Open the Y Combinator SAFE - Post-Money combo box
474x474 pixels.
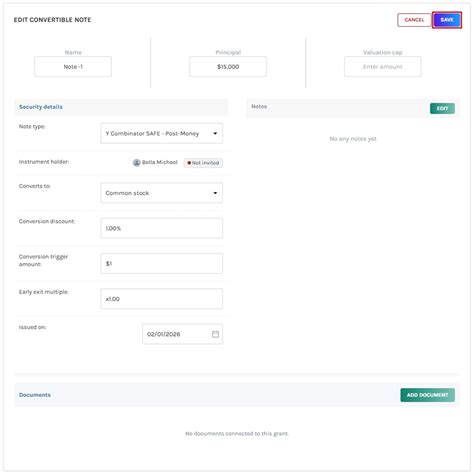162,133
